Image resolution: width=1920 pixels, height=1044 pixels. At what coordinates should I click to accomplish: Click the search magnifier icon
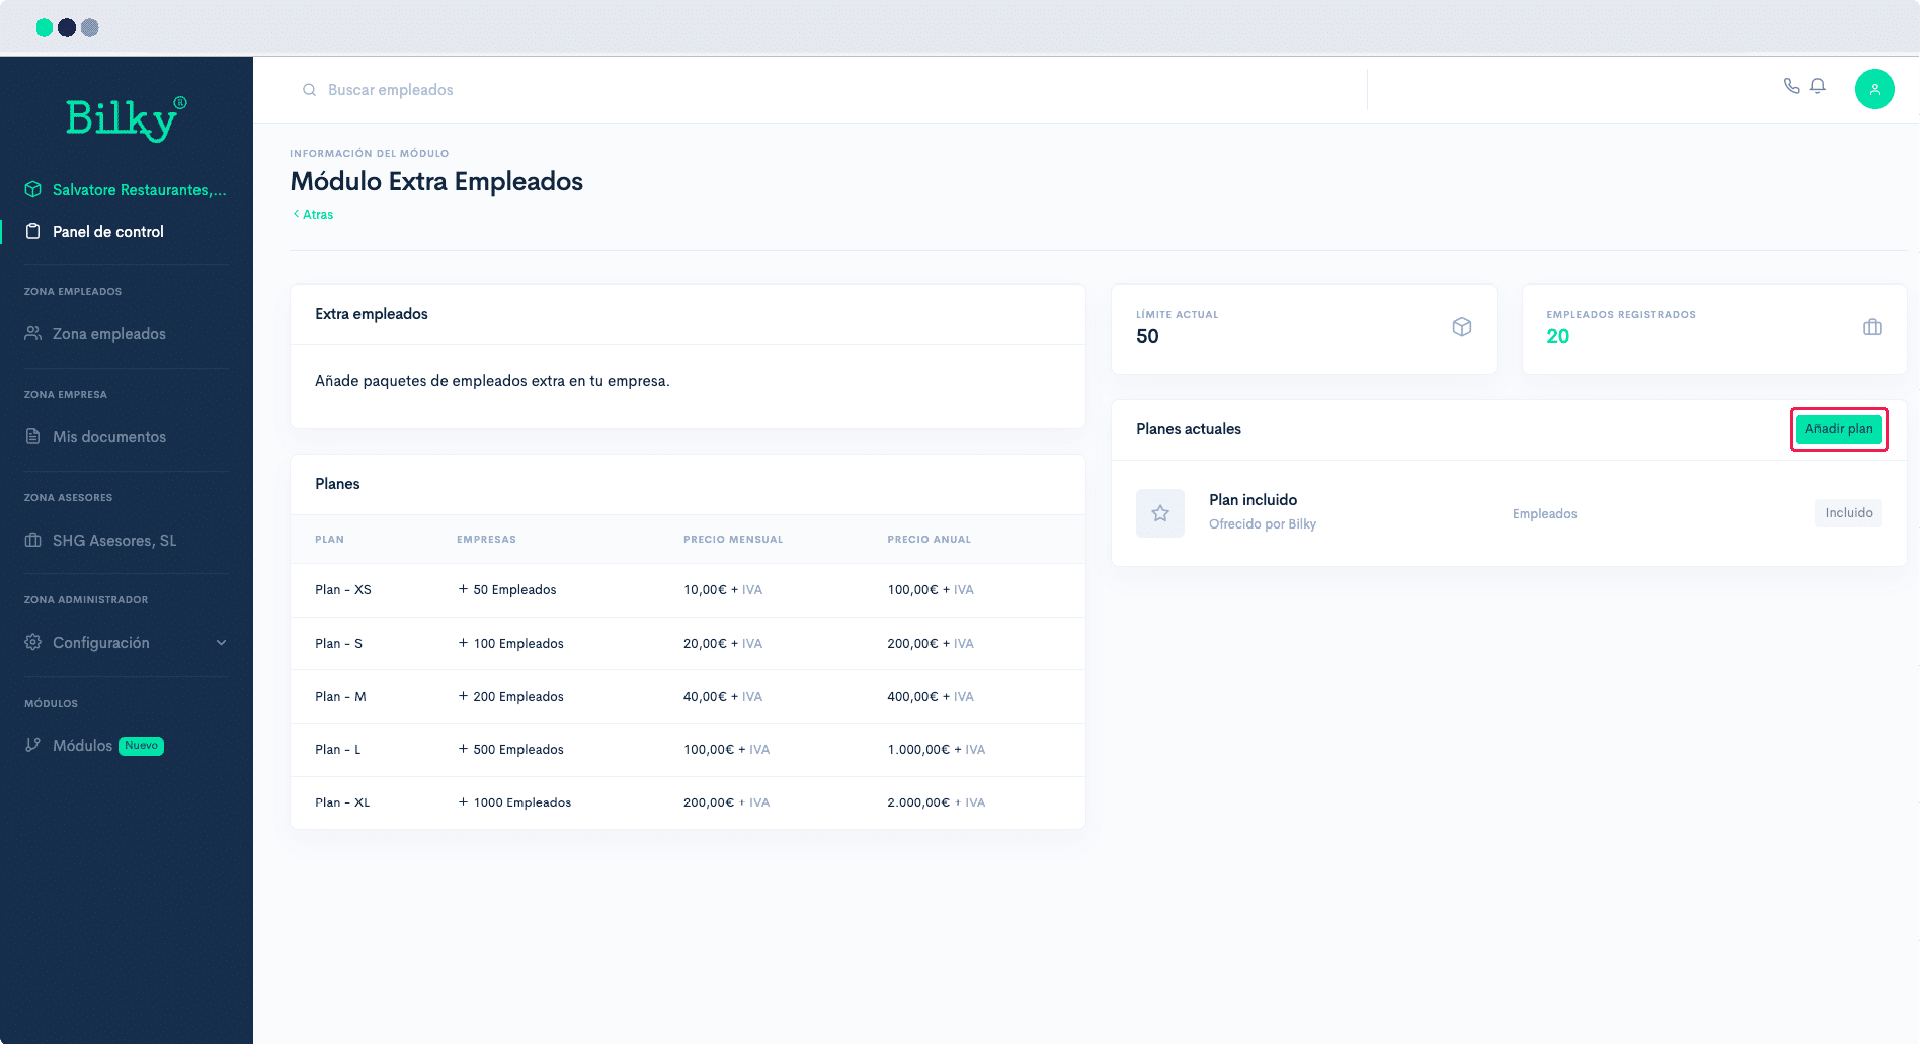[309, 90]
